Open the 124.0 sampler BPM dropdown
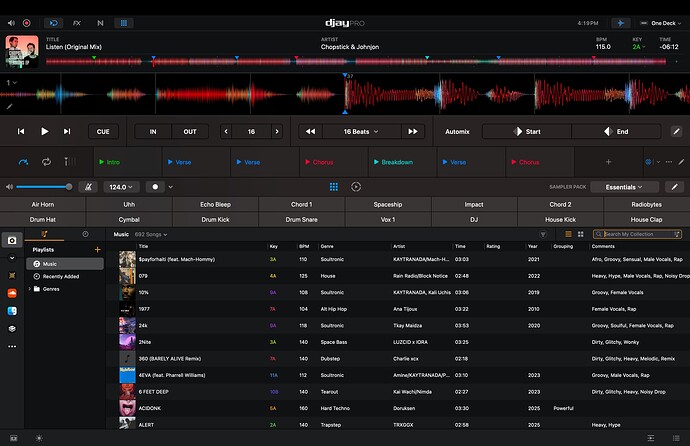This screenshot has height=446, width=690. (121, 187)
